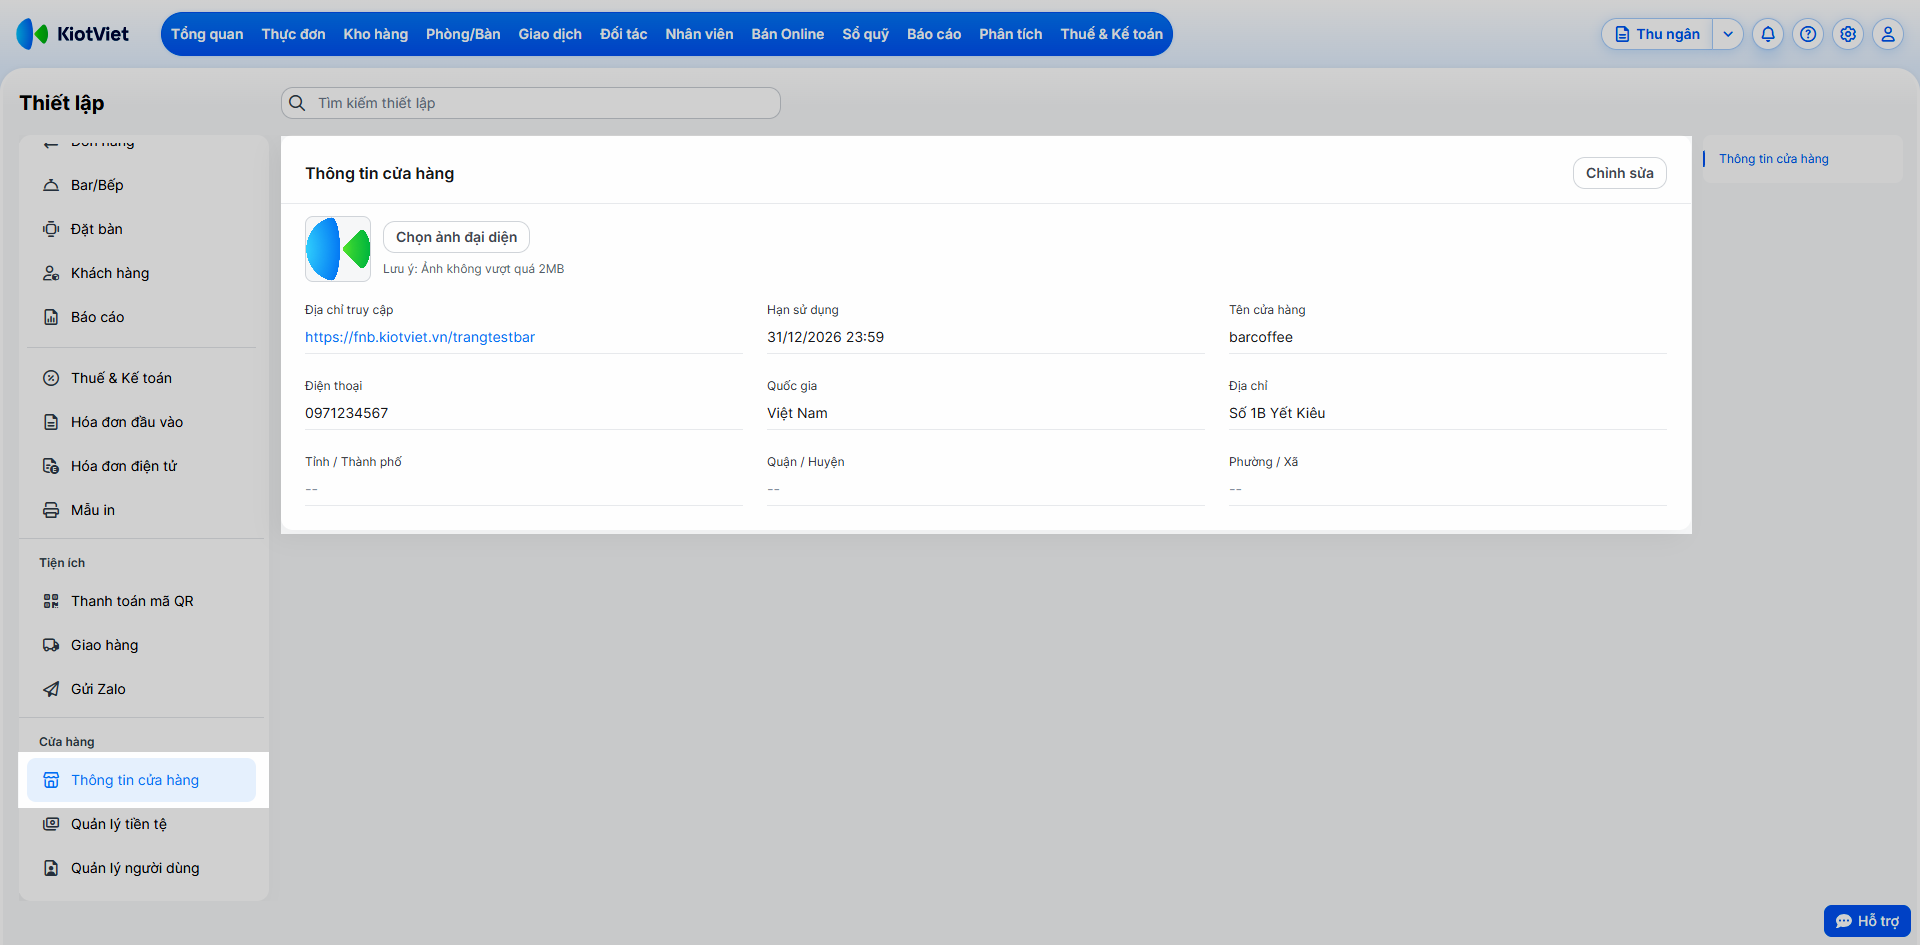Open the Hỗ trợ support chat button

click(x=1867, y=921)
